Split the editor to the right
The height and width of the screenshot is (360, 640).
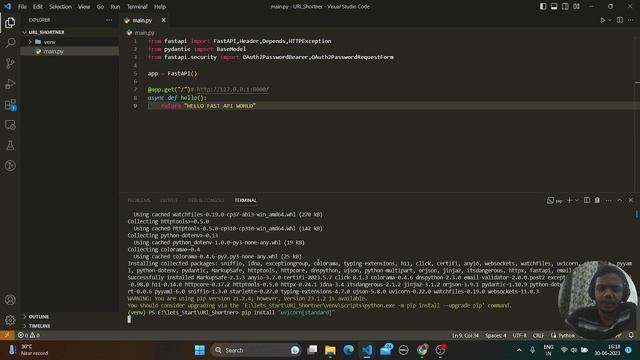620,20
